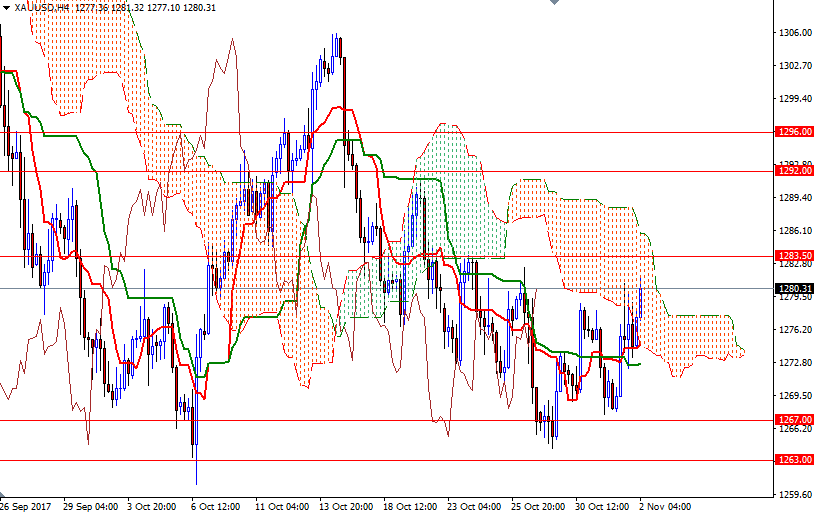This screenshot has width=814, height=514.
Task: Select the 1267.00 red price level label
Action: pyautogui.click(x=794, y=420)
